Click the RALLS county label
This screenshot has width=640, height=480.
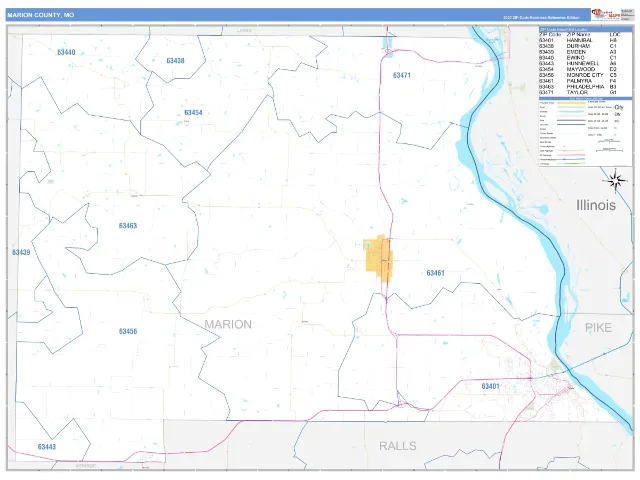398,446
